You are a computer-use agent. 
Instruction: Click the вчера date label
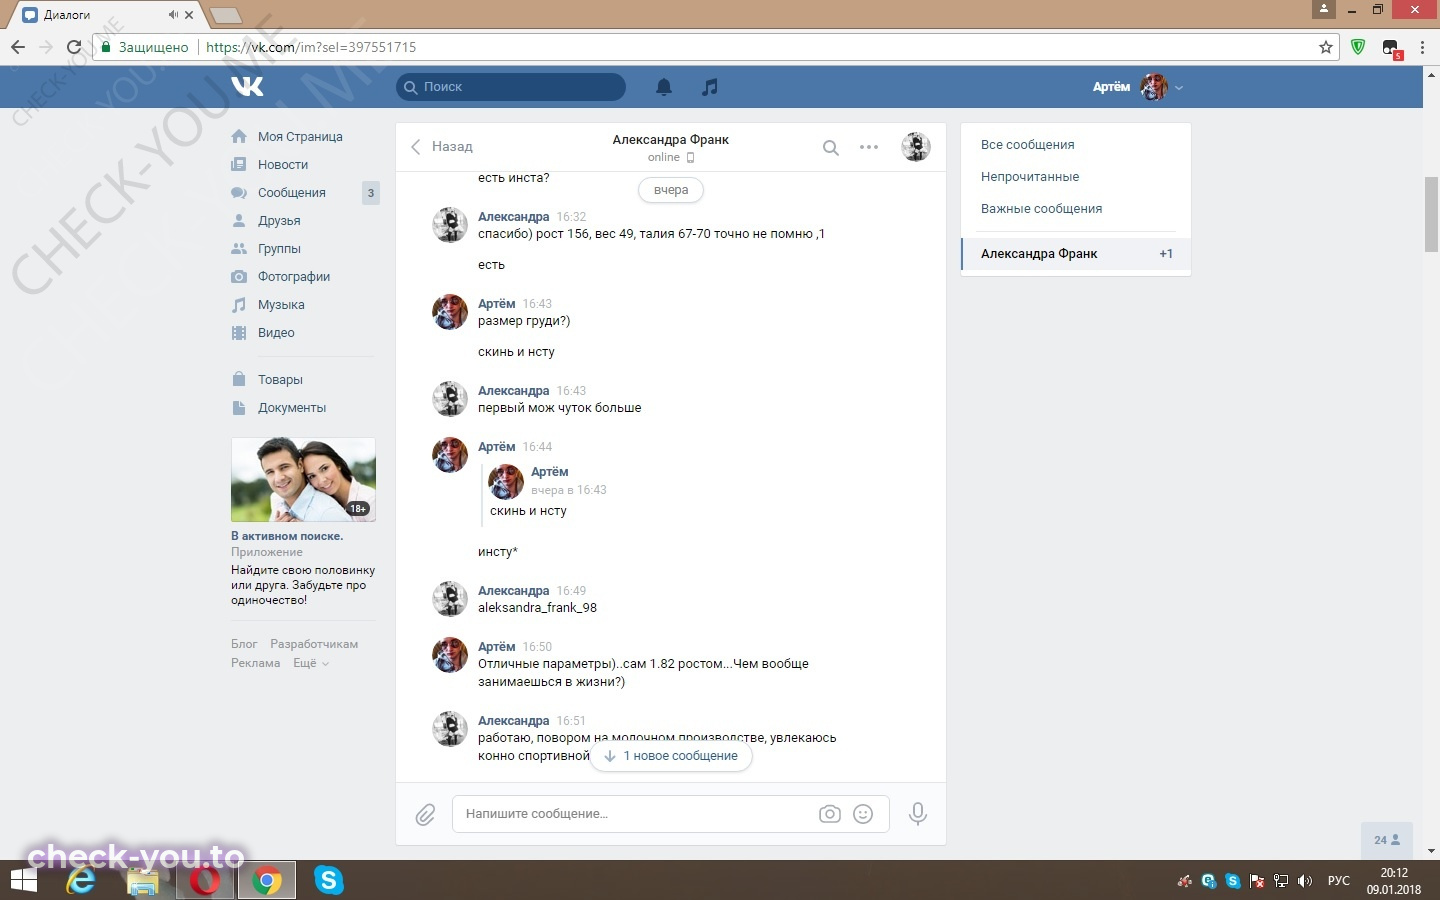pyautogui.click(x=671, y=190)
